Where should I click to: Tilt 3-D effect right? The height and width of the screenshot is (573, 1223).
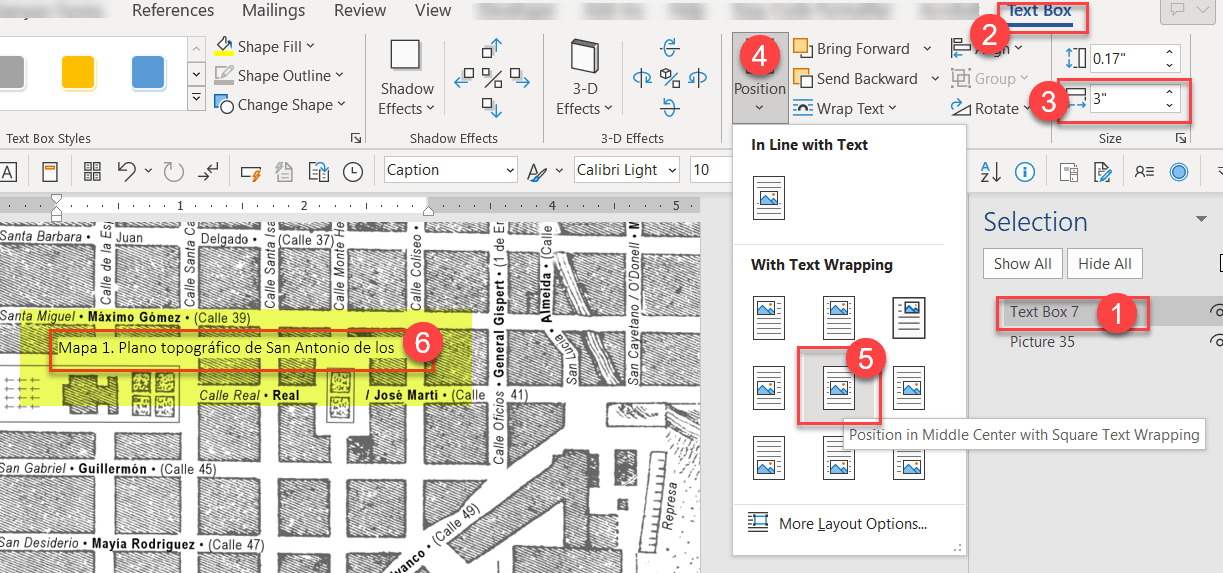697,78
